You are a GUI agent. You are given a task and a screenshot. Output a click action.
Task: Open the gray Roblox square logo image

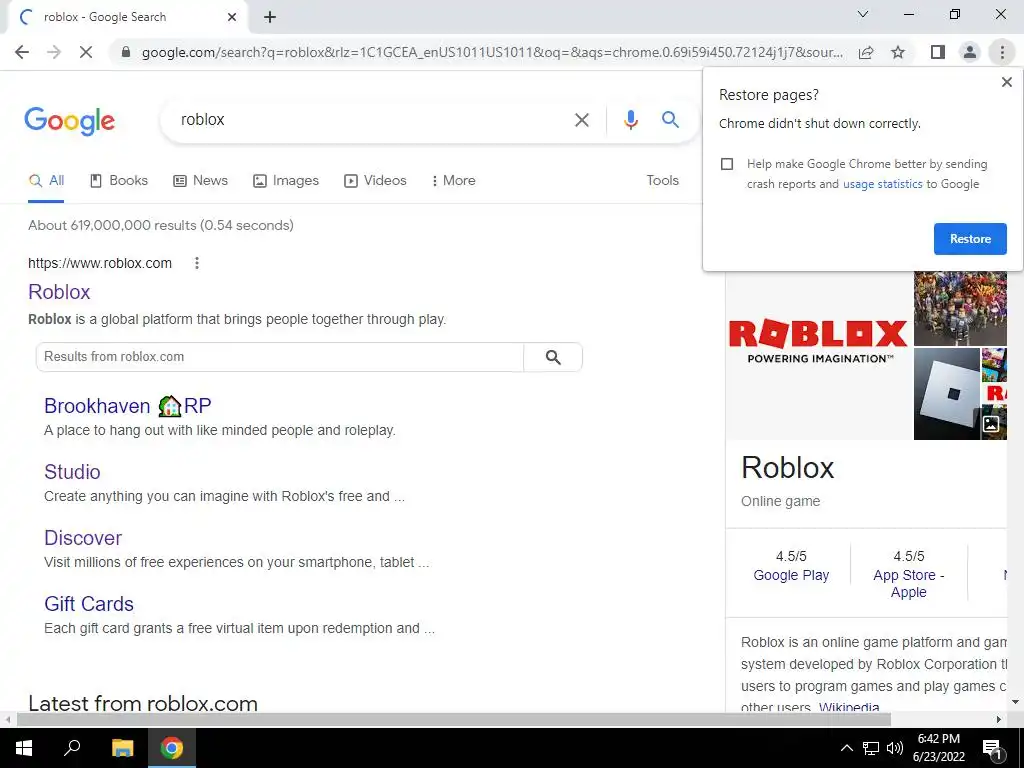pyautogui.click(x=946, y=394)
